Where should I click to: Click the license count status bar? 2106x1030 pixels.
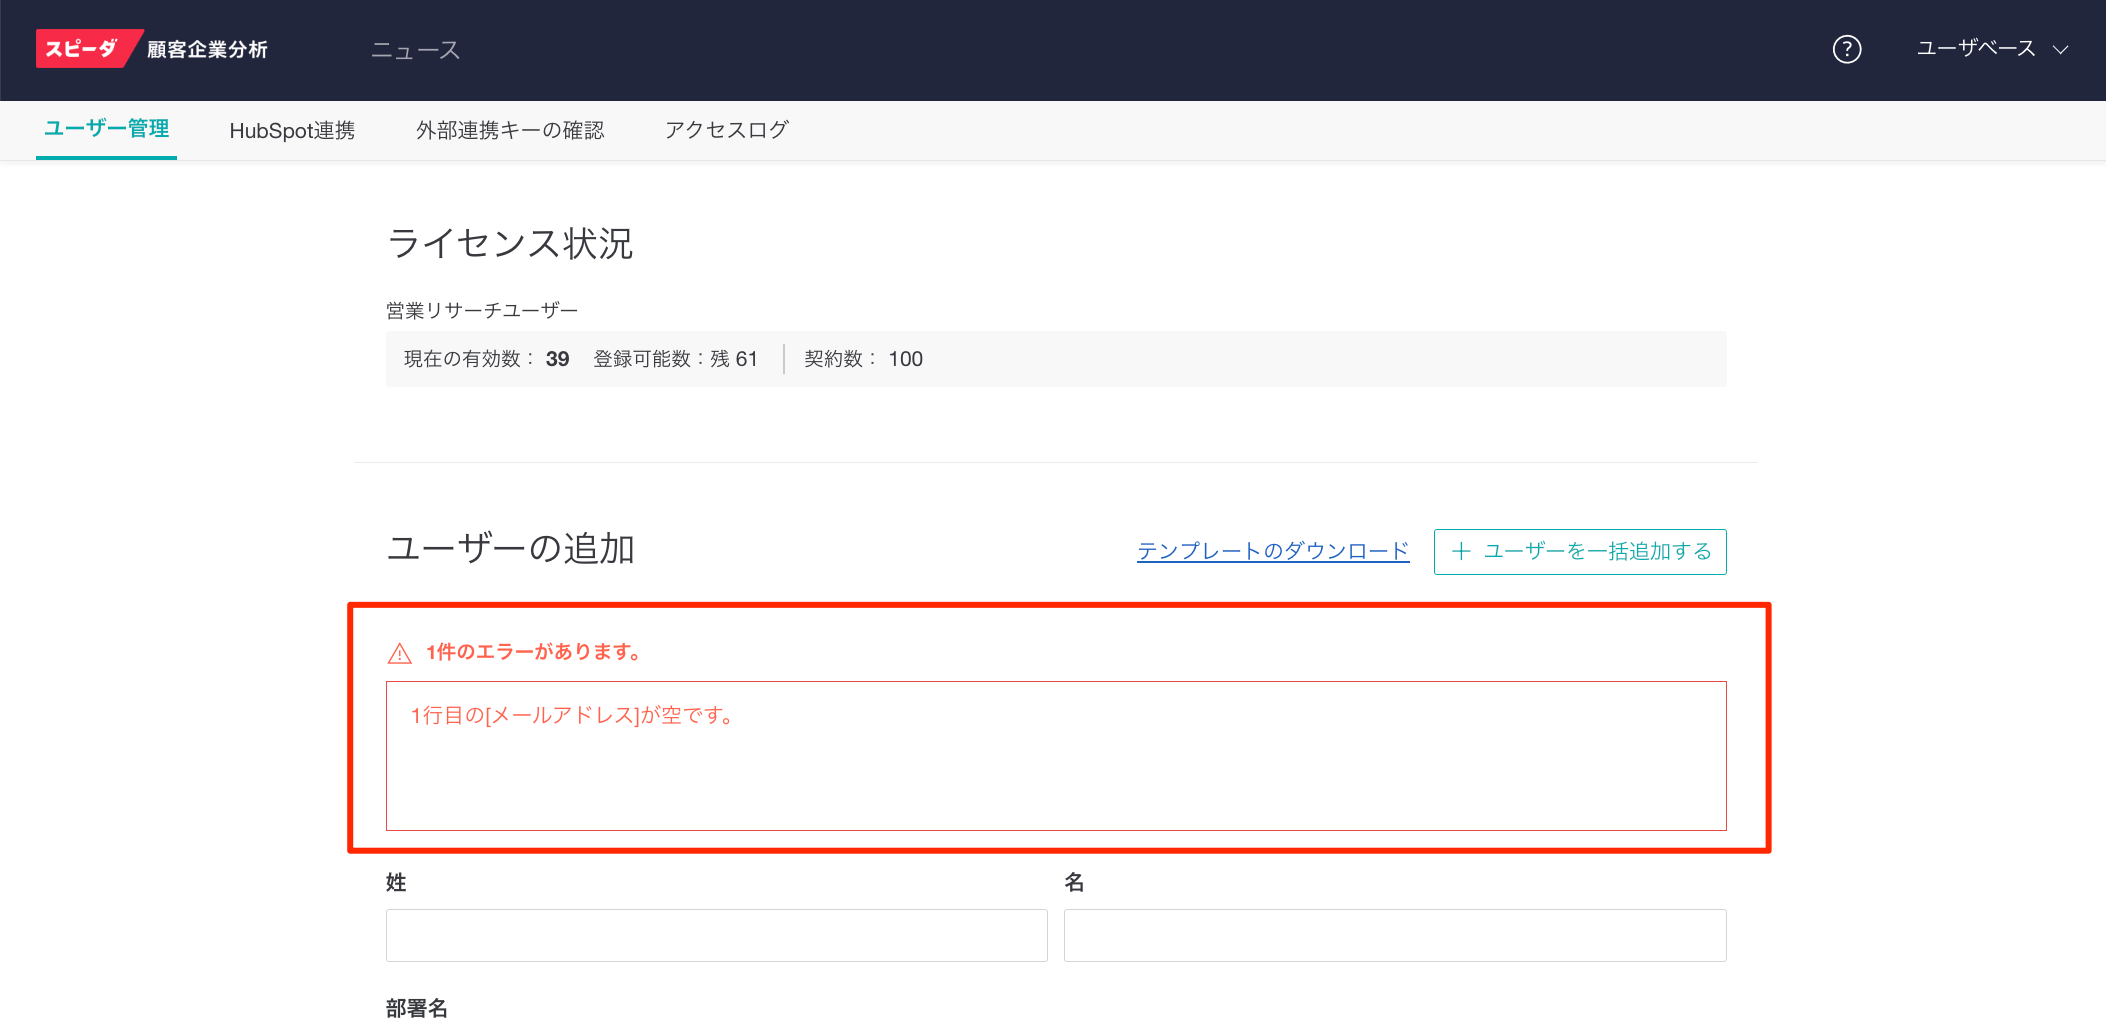click(x=1055, y=359)
